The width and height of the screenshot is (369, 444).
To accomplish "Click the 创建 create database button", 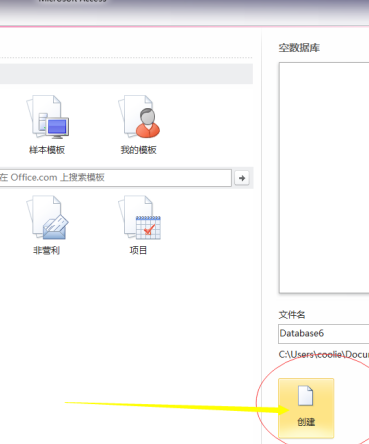I will tap(306, 408).
